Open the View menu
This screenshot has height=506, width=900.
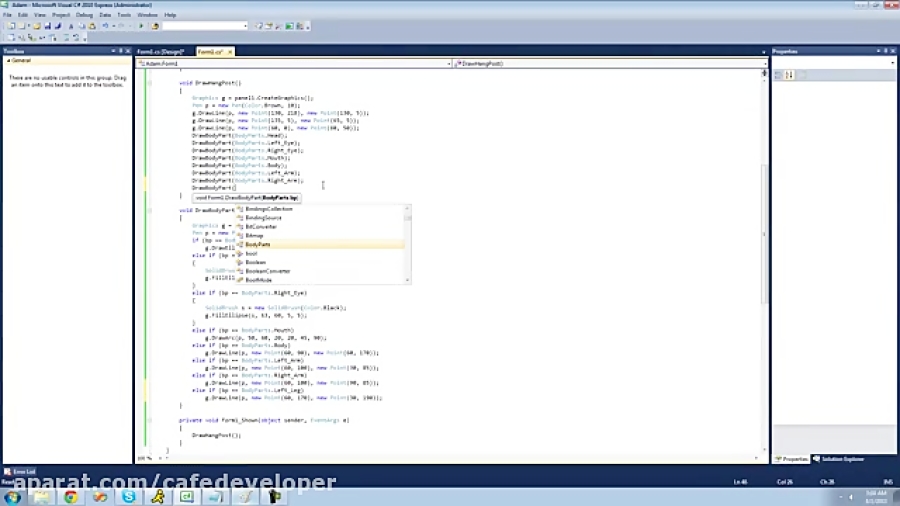tap(40, 15)
